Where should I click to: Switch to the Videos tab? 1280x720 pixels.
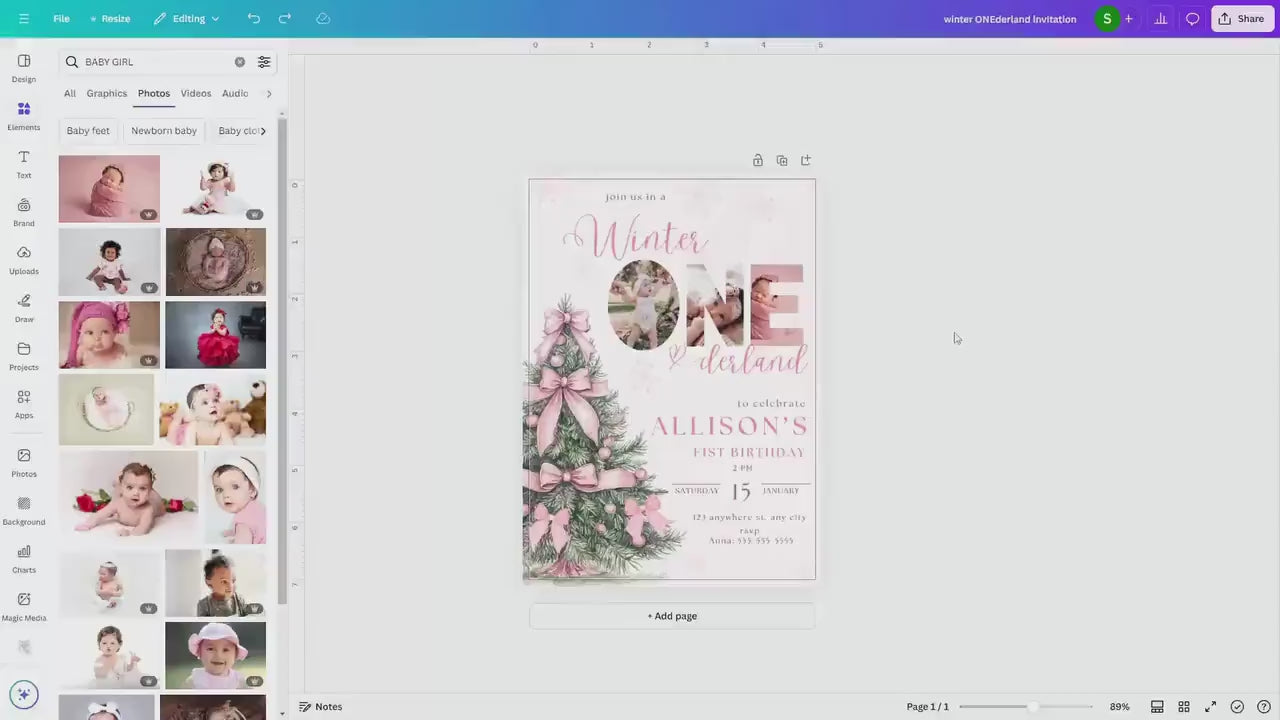pyautogui.click(x=195, y=93)
